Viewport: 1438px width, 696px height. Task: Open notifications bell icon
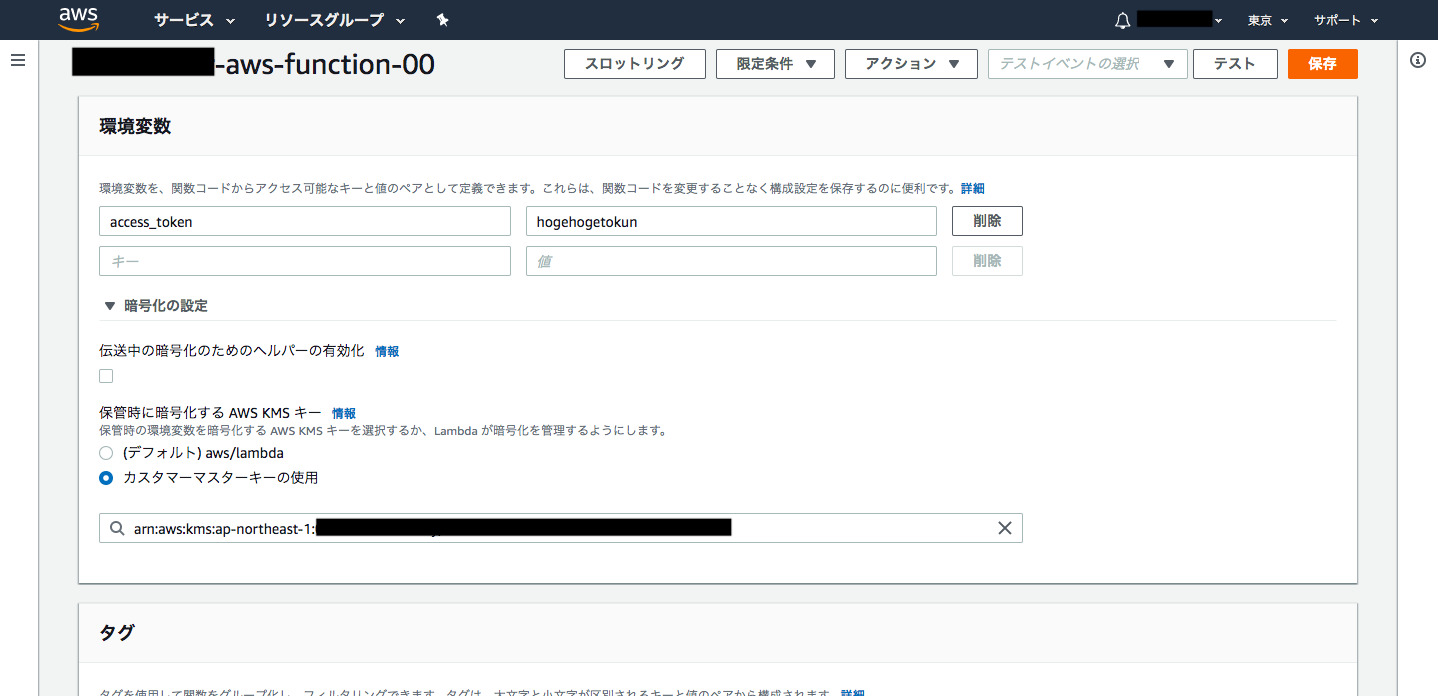coord(1123,20)
